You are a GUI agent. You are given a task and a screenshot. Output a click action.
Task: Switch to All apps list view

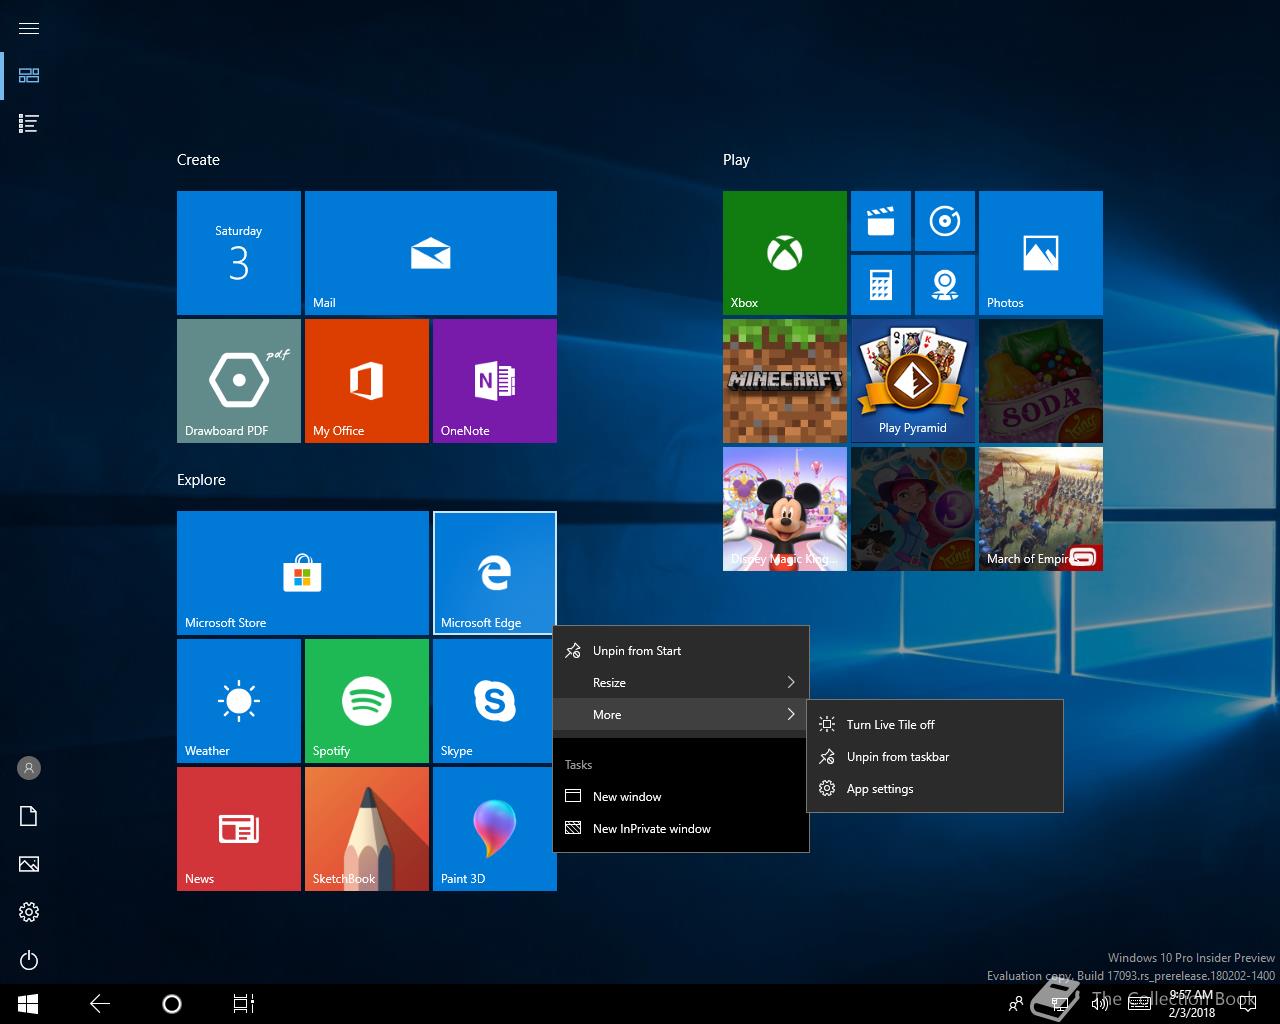tap(29, 123)
